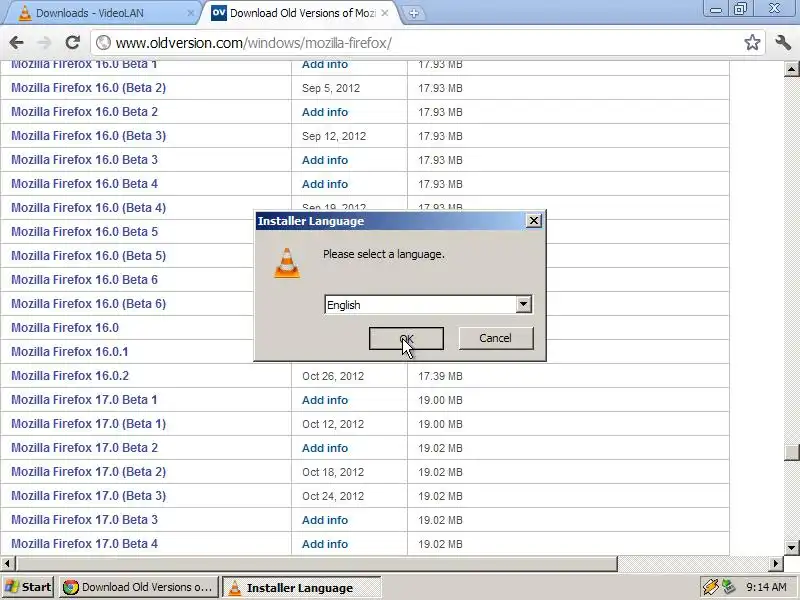Click the left system tray icon

710,587
